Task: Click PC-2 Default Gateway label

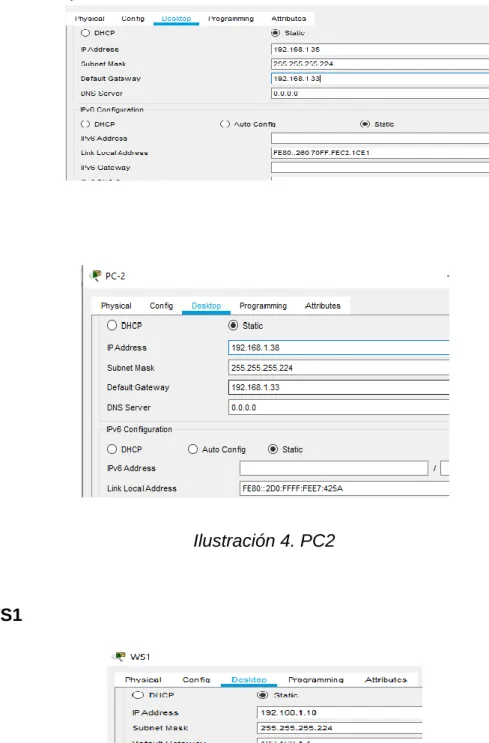Action: 138,387
